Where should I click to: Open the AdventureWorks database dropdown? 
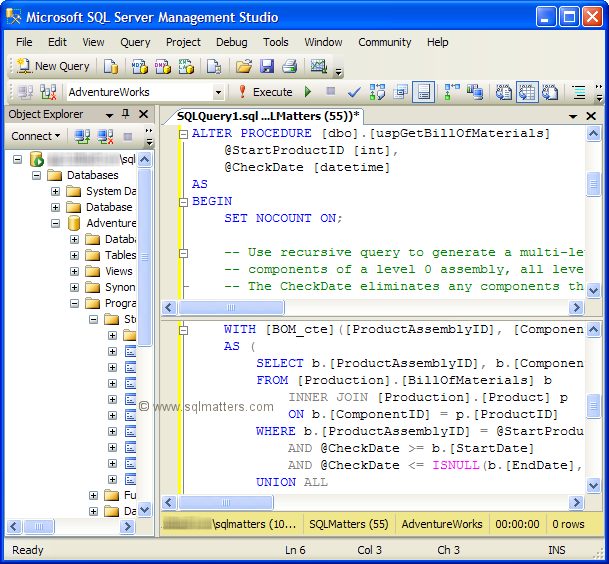(x=218, y=92)
